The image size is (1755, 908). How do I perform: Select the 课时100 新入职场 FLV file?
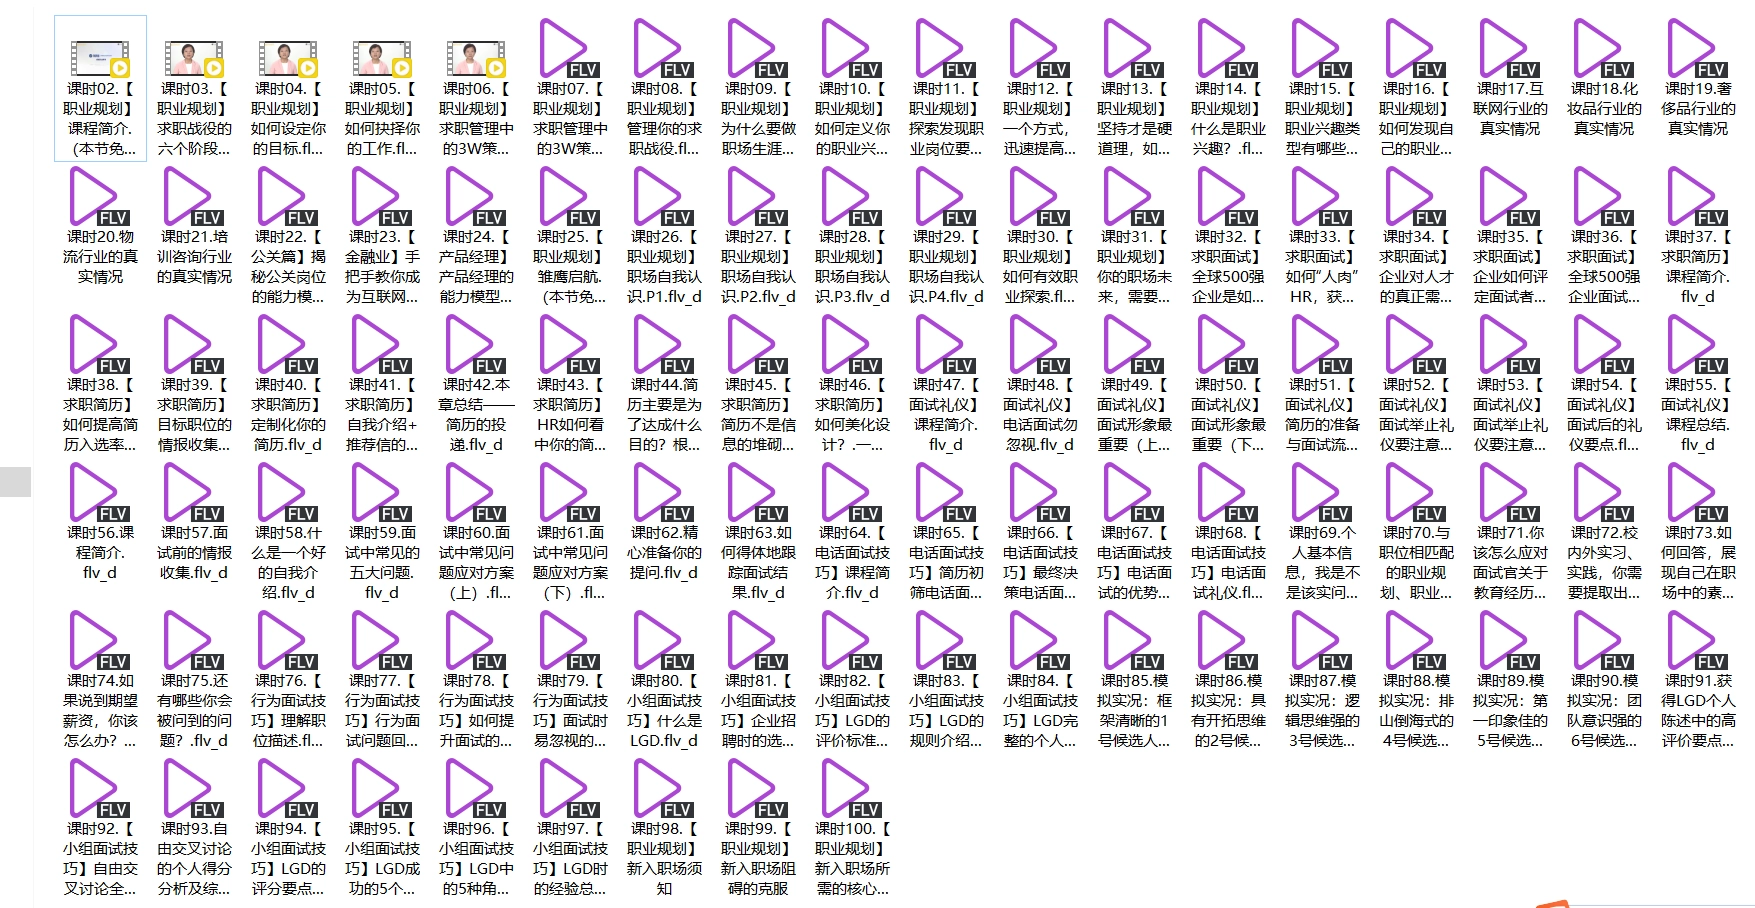point(850,789)
